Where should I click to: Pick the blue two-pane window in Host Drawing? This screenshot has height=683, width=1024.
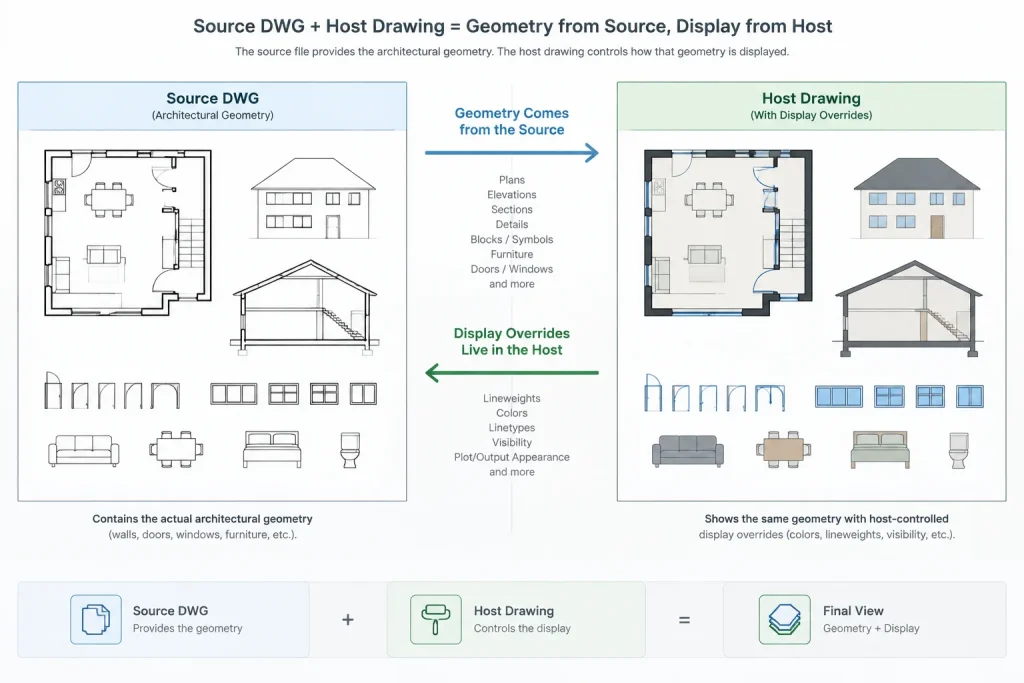[970, 396]
